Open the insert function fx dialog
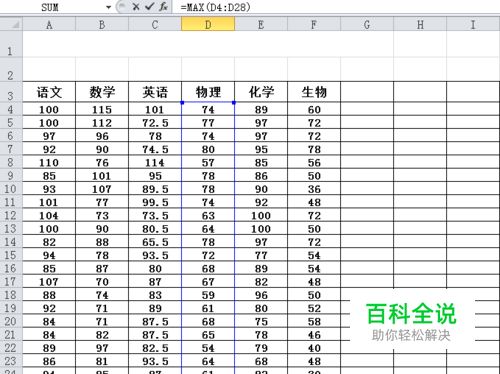 163,7
